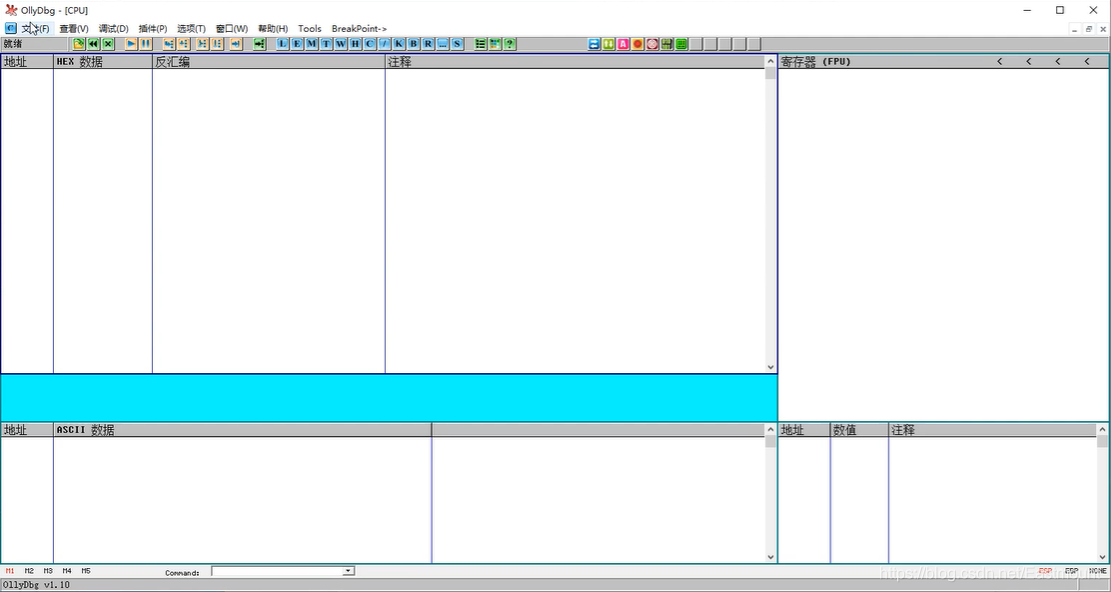The height and width of the screenshot is (592, 1111).
Task: Click dump pane scrollbar up arrow
Action: coord(771,429)
